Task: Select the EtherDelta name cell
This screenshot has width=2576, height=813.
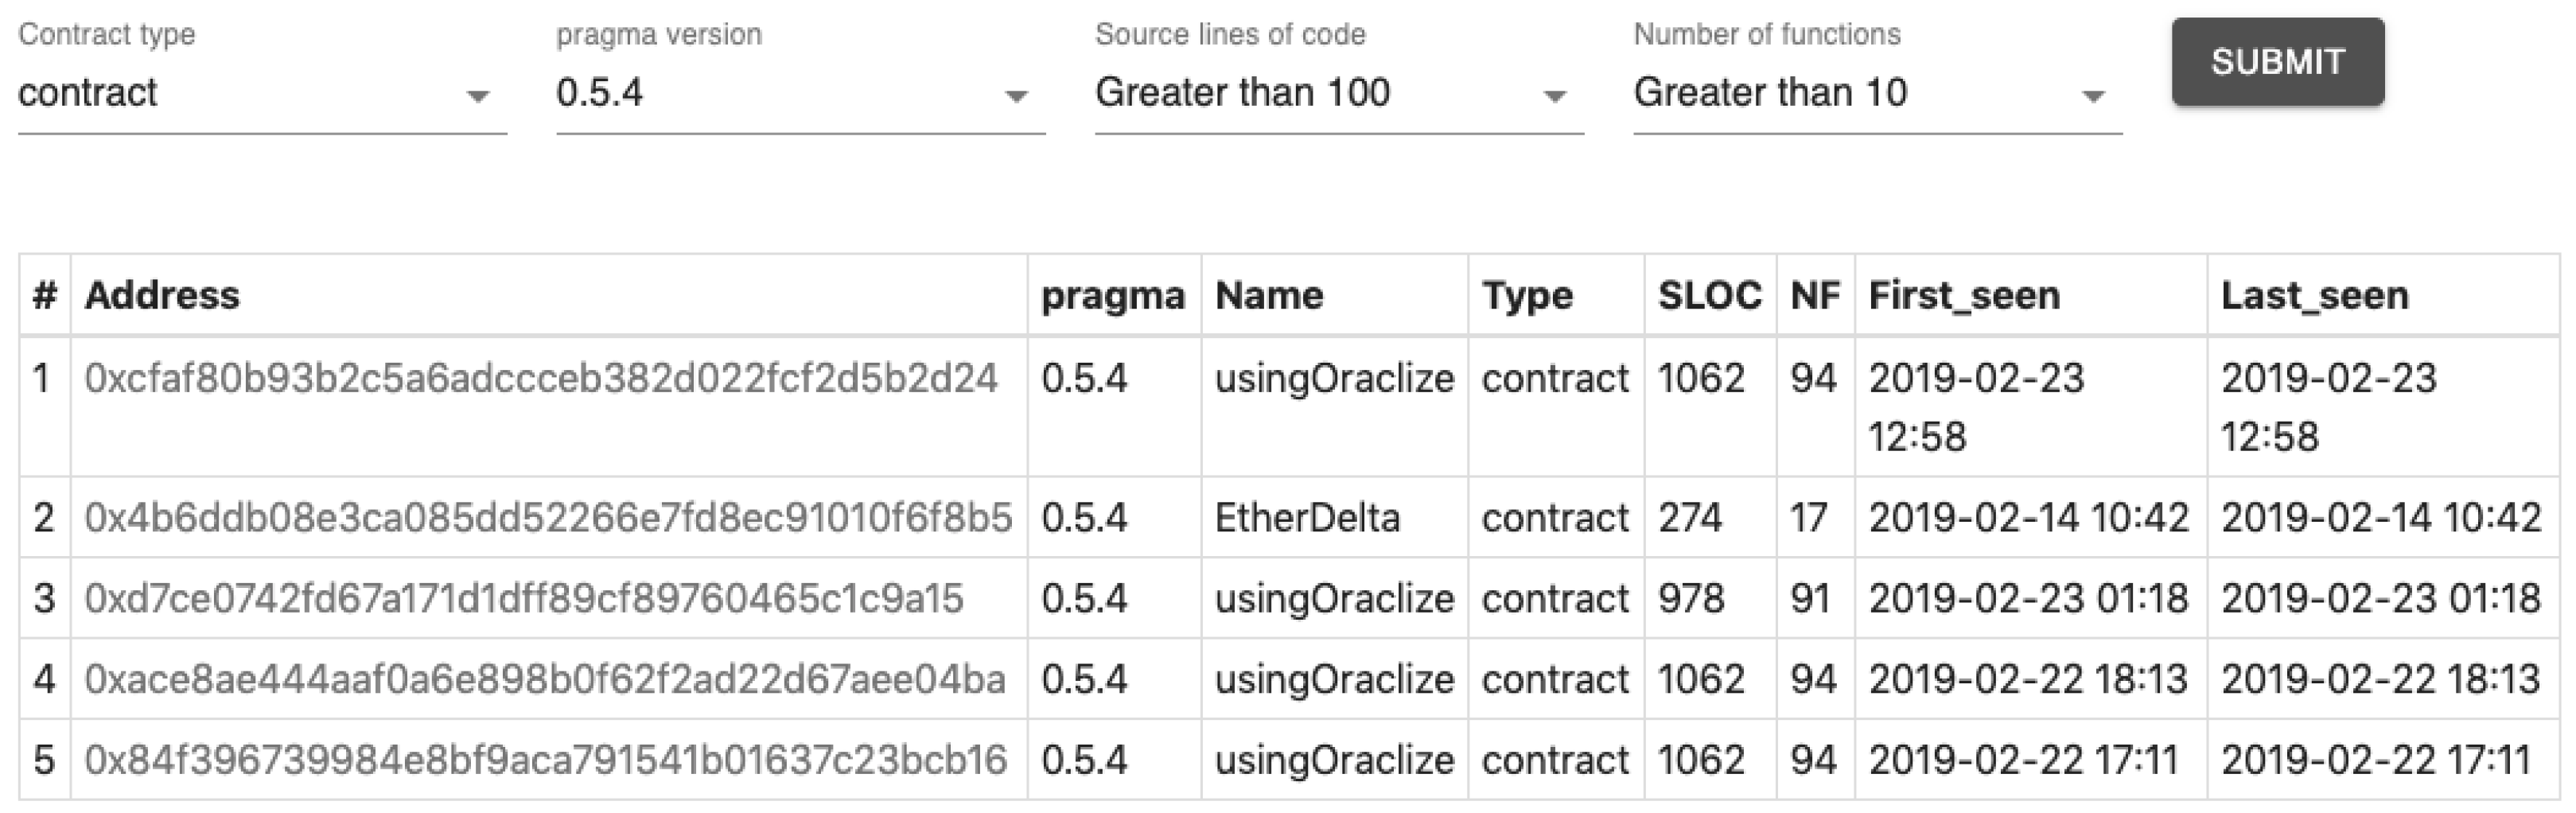Action: 1306,518
